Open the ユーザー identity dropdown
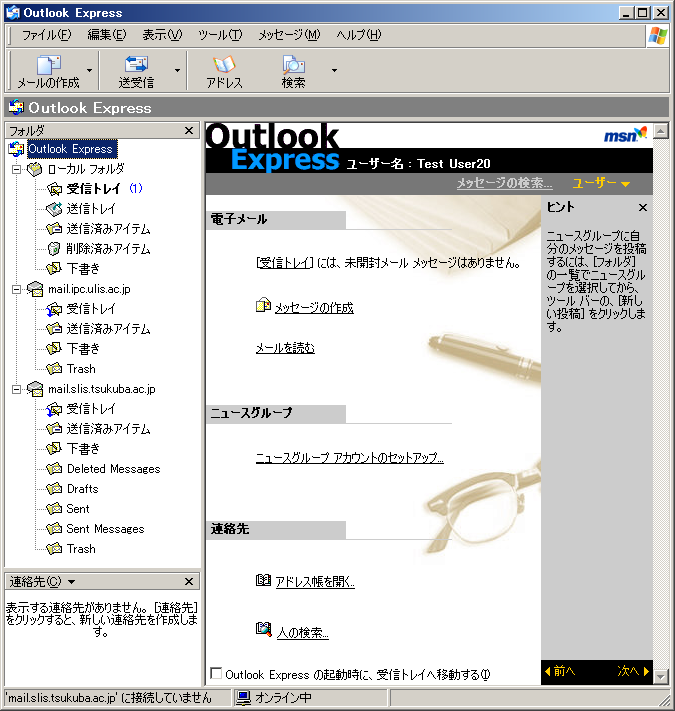Screen dimensions: 675x711 tap(601, 183)
